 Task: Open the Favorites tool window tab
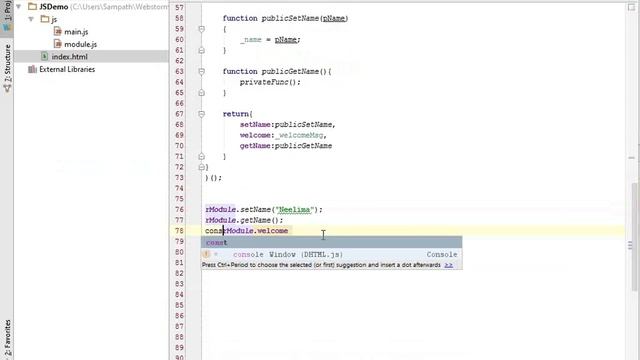pos(7,339)
